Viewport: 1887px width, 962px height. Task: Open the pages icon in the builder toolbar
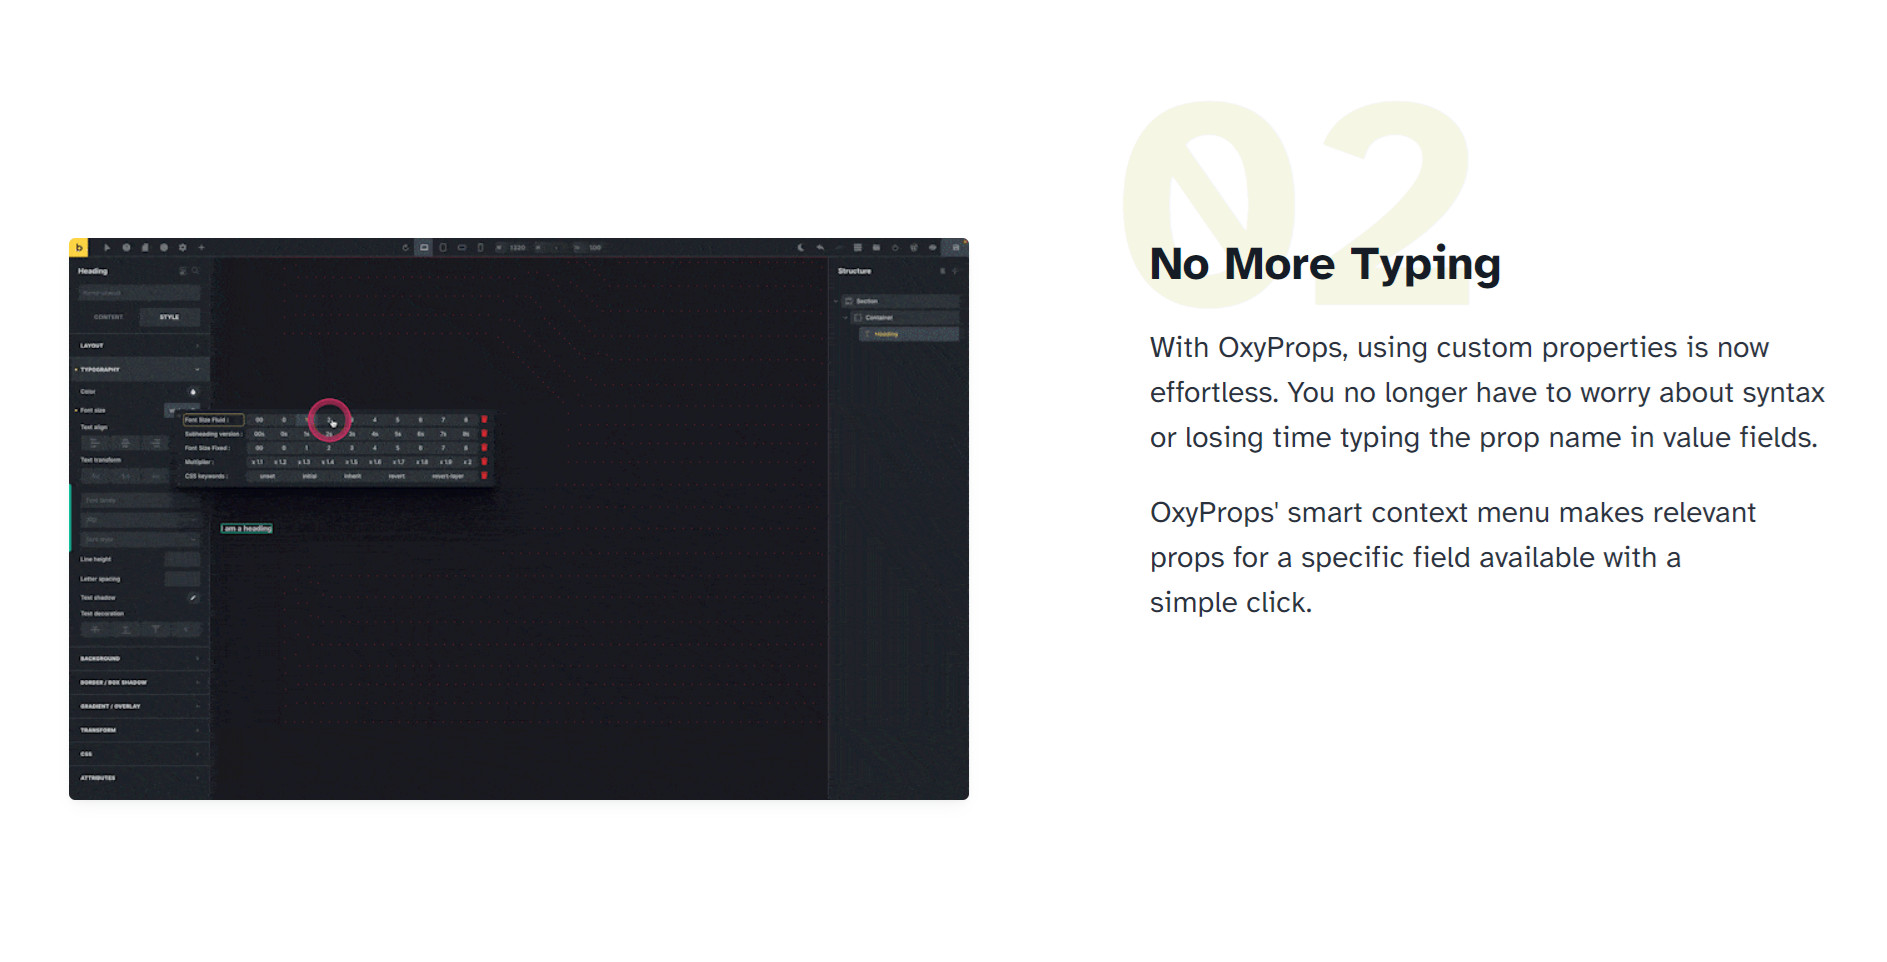(145, 247)
